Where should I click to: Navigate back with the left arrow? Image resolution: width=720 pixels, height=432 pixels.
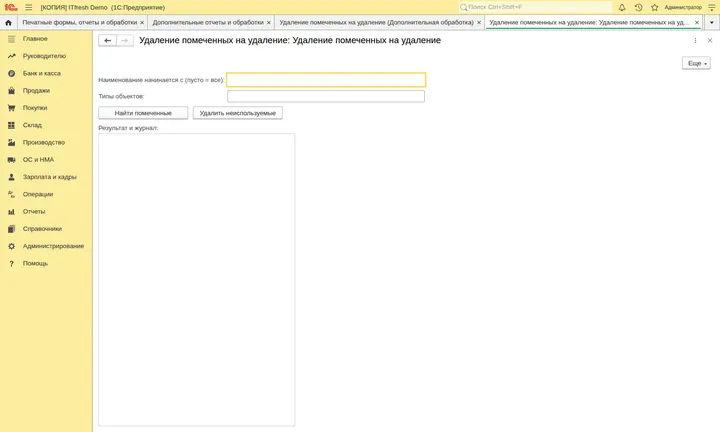click(x=107, y=40)
